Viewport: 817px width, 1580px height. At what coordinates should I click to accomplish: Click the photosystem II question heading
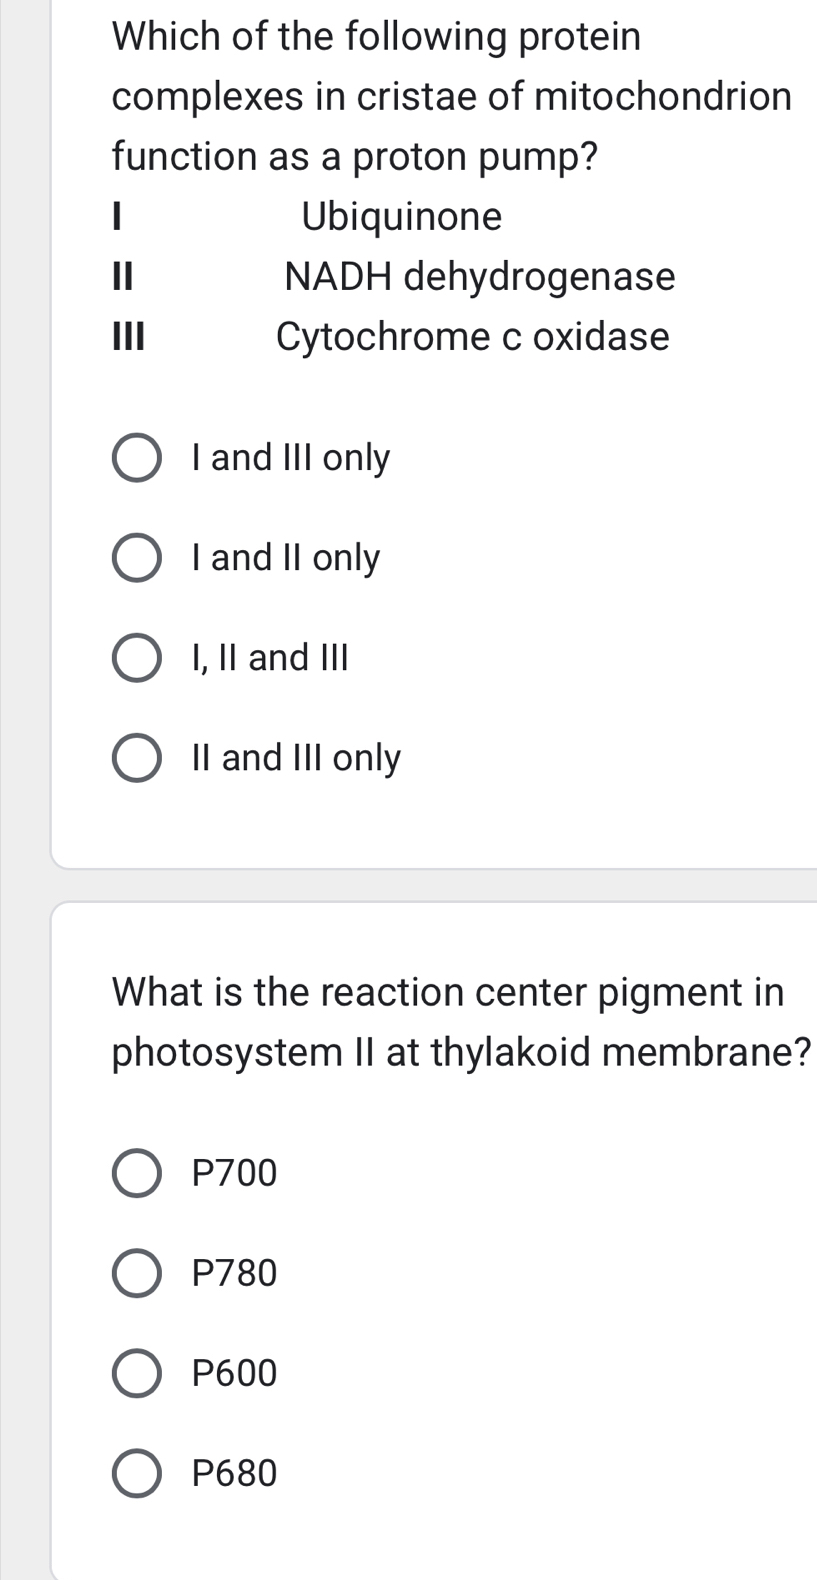pyautogui.click(x=460, y=1022)
